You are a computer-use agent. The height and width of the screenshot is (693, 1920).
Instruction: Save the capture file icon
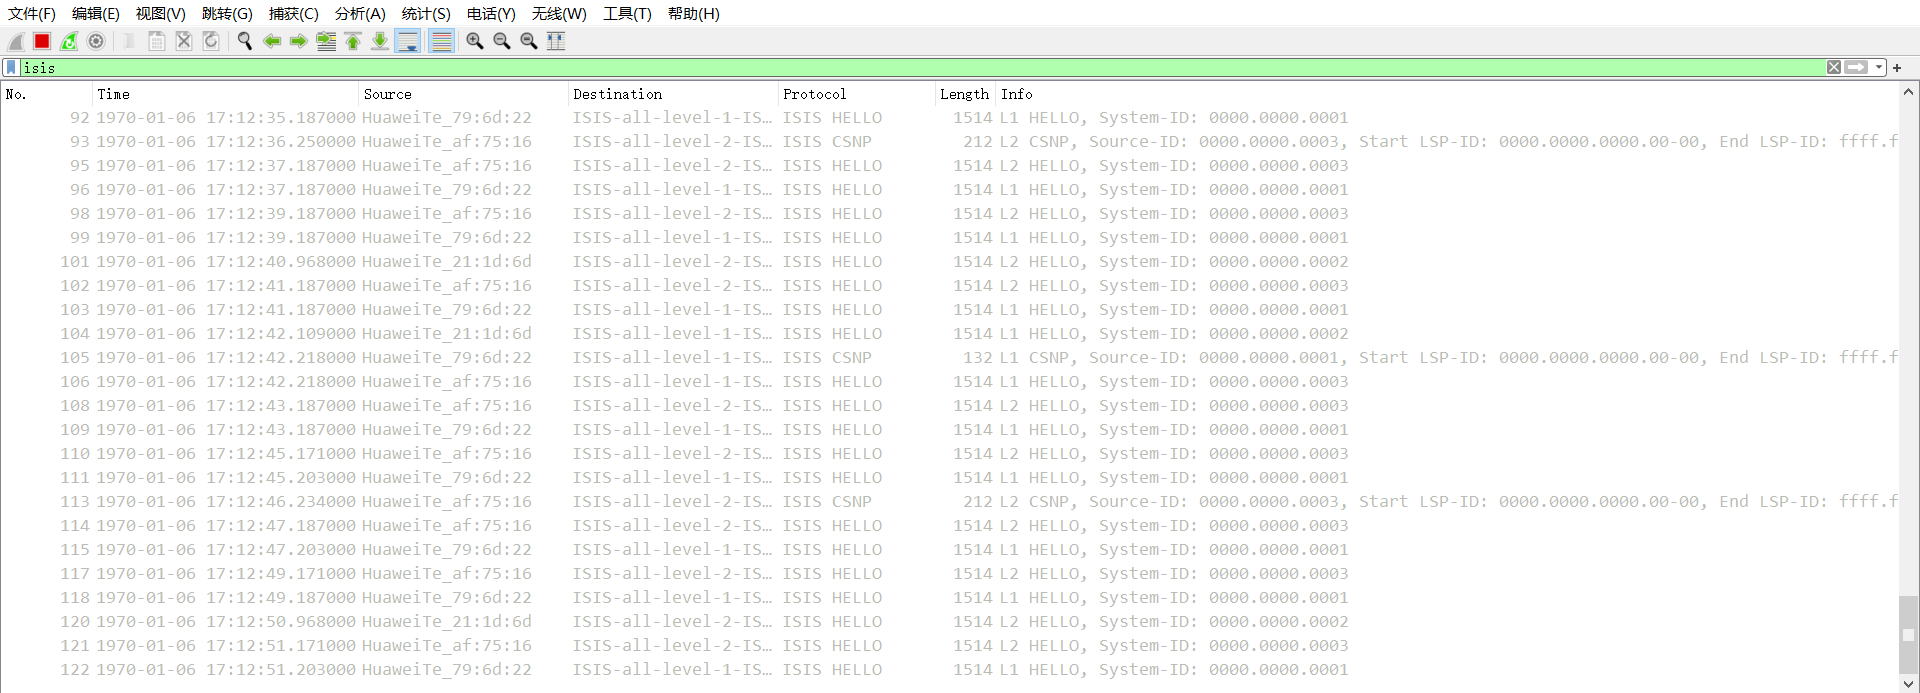[157, 41]
